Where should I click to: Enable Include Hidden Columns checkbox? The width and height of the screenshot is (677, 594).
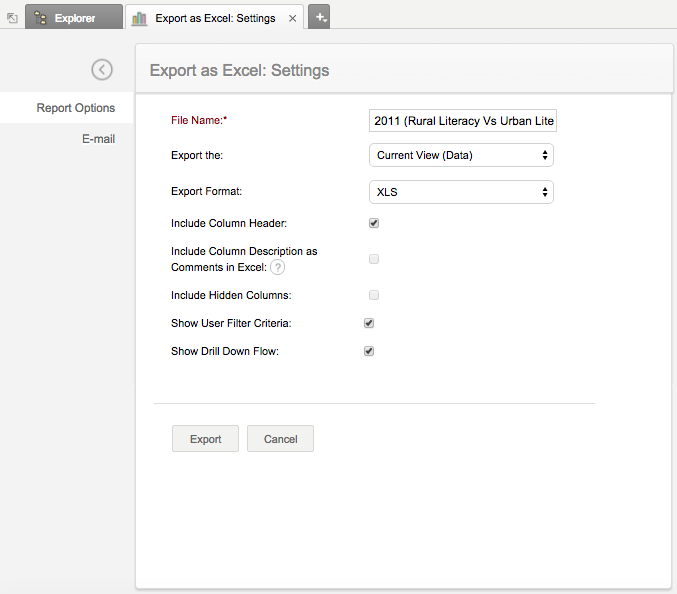coord(374,295)
